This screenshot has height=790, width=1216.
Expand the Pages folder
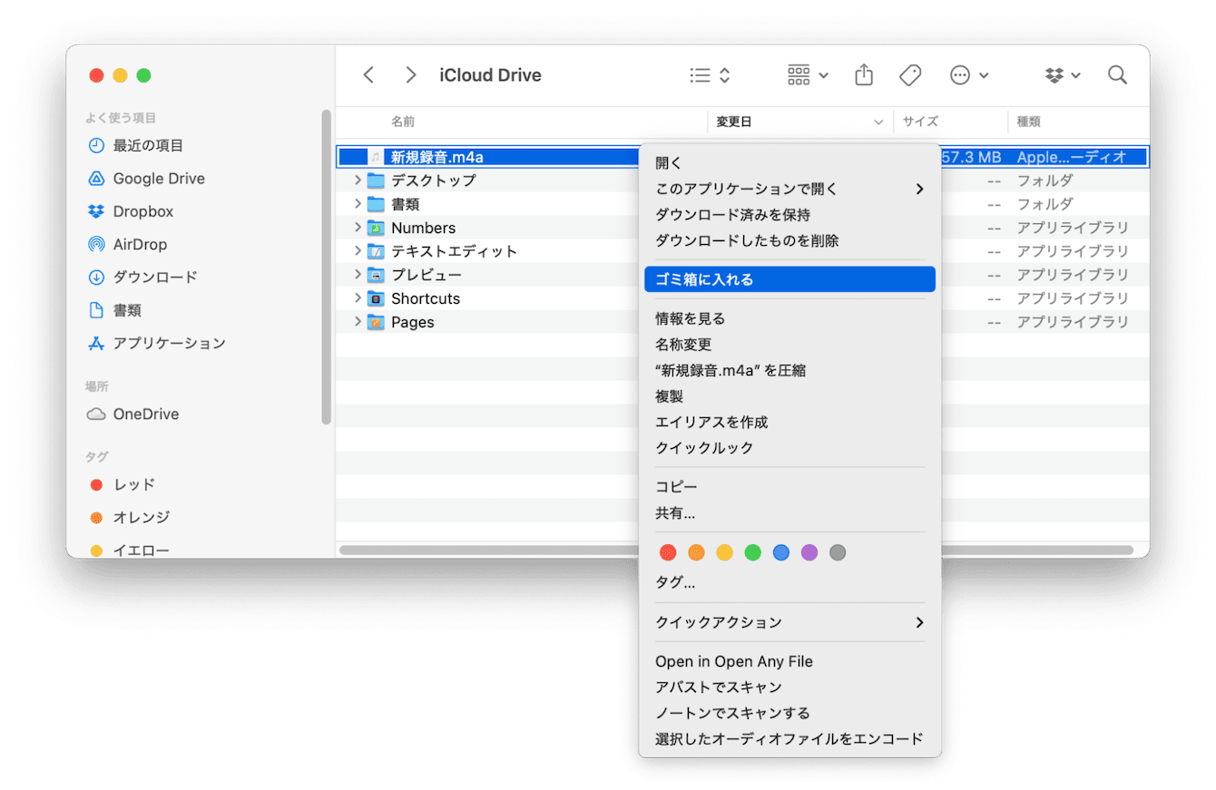point(357,322)
